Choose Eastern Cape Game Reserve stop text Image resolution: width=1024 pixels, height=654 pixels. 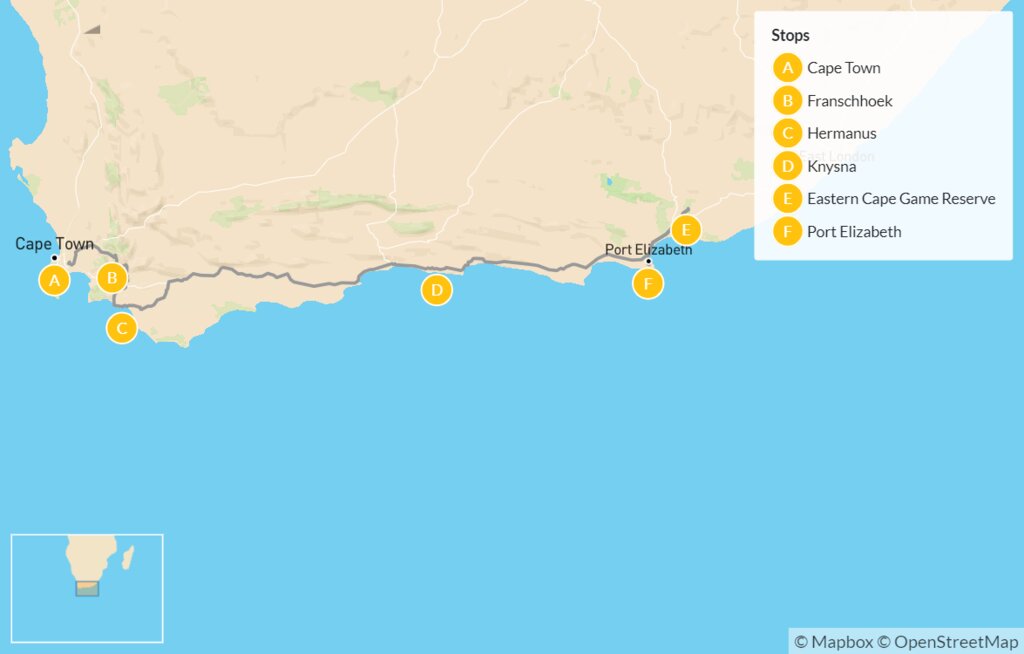coord(901,199)
